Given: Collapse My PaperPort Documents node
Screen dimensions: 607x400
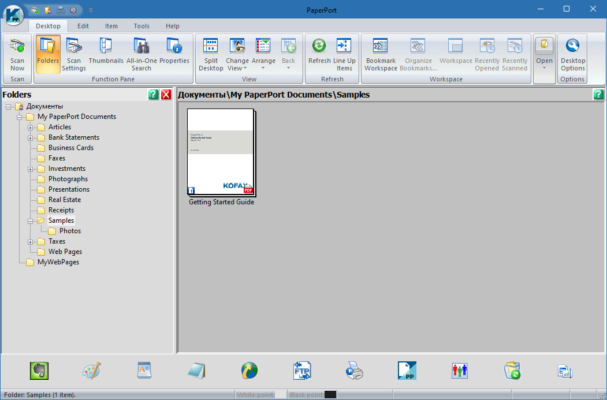Looking at the screenshot, I should click(x=19, y=117).
